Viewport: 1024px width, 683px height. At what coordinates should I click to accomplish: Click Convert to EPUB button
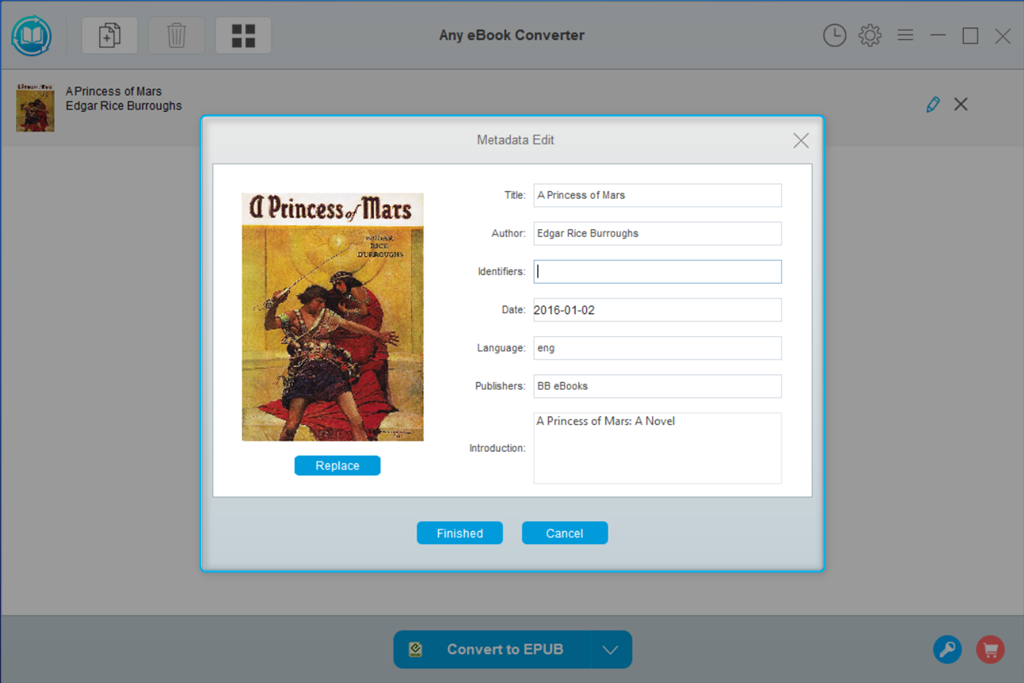point(492,649)
